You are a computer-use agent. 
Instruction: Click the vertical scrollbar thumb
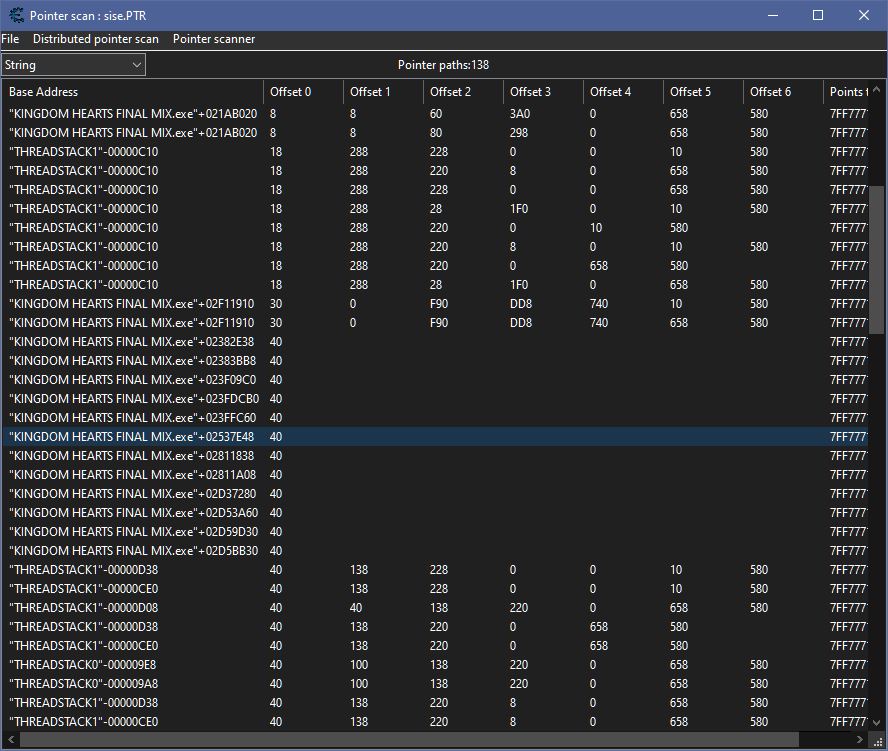pyautogui.click(x=877, y=258)
